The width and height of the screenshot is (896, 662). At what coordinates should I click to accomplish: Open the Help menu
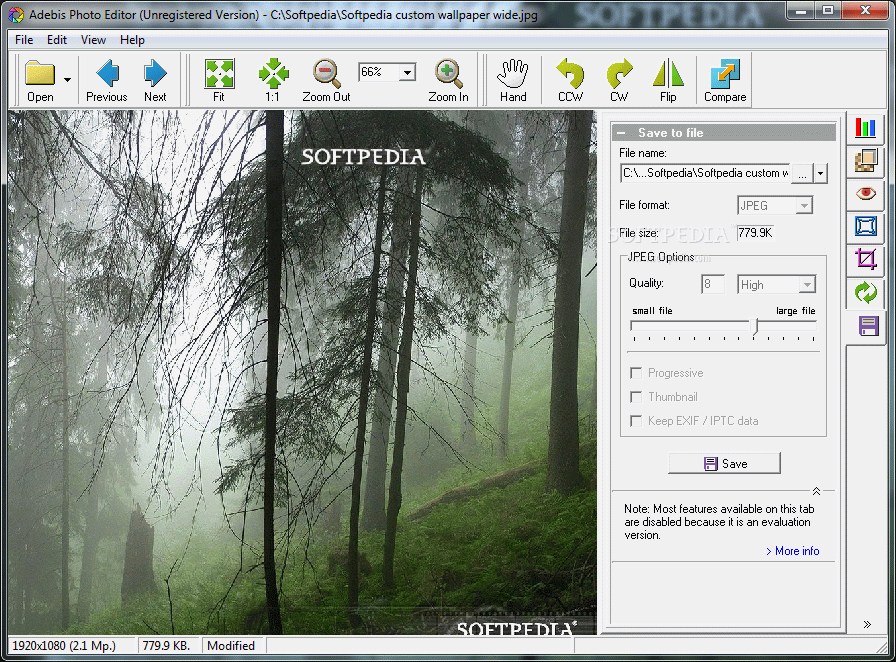tap(132, 40)
